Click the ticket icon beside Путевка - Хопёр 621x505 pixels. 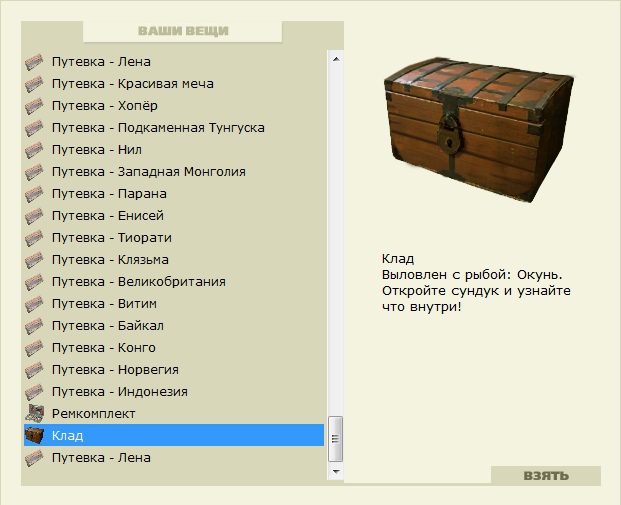click(34, 106)
